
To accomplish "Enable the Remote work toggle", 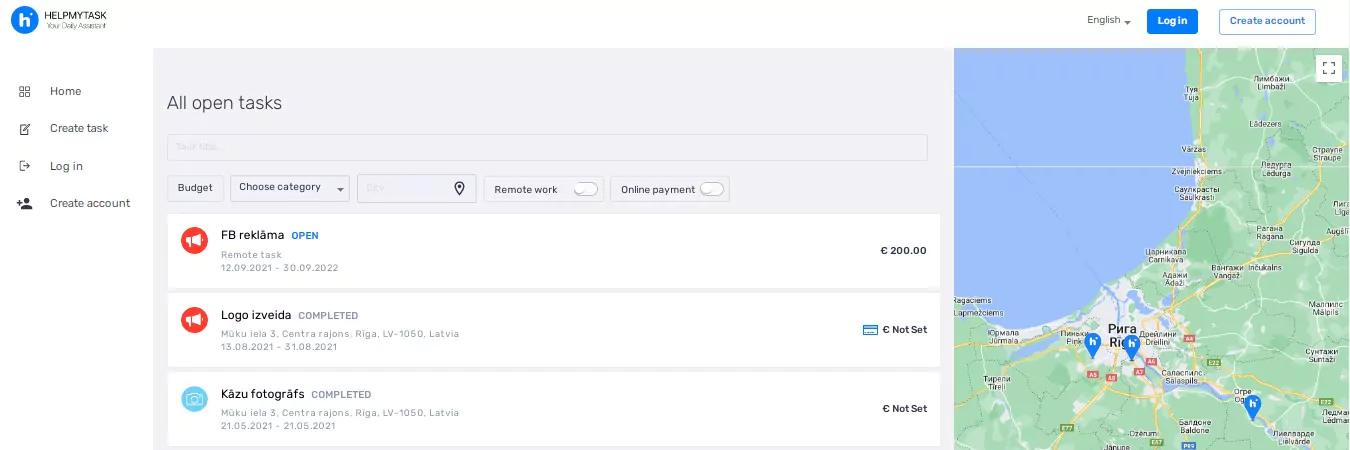I will (584, 189).
